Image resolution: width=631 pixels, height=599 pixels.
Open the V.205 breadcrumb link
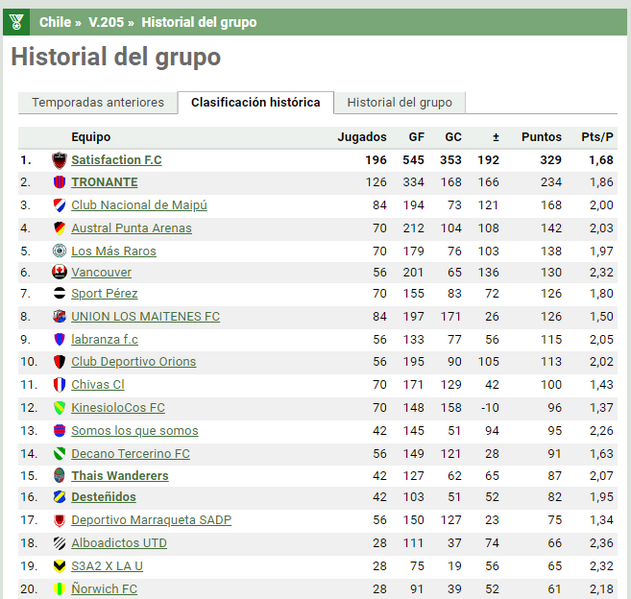[x=106, y=22]
